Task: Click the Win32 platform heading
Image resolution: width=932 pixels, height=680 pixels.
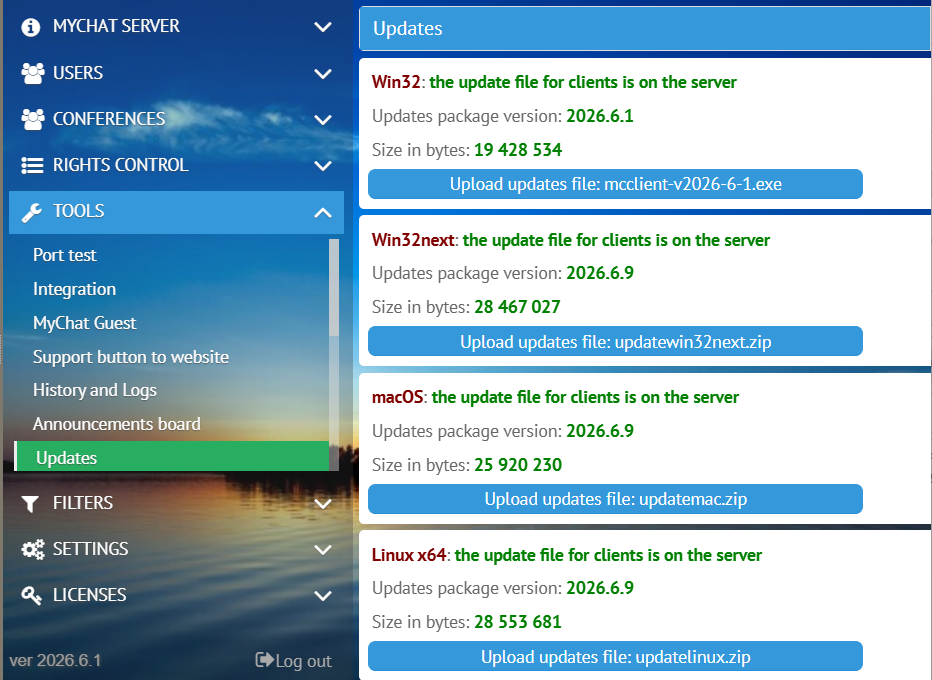Action: [x=396, y=82]
